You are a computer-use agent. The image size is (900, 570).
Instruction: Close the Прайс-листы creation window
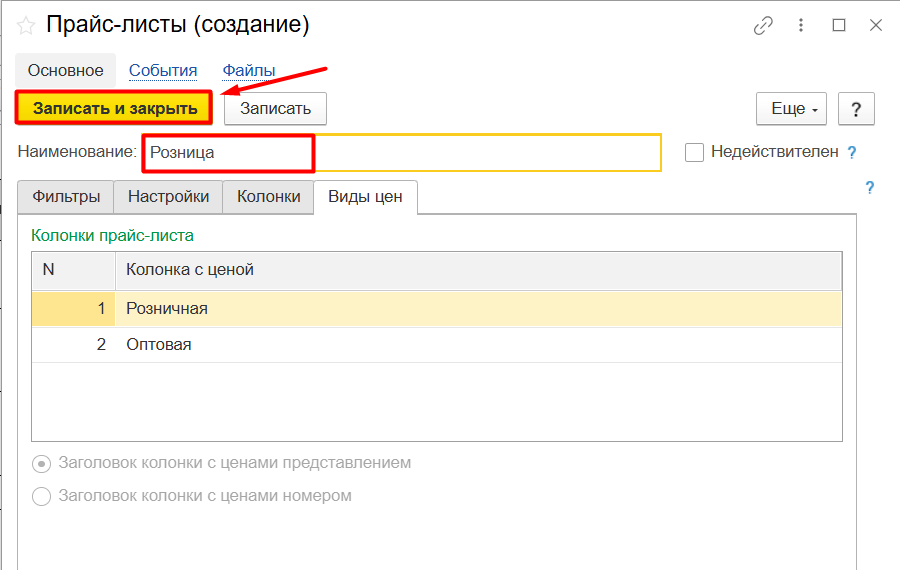[x=875, y=25]
